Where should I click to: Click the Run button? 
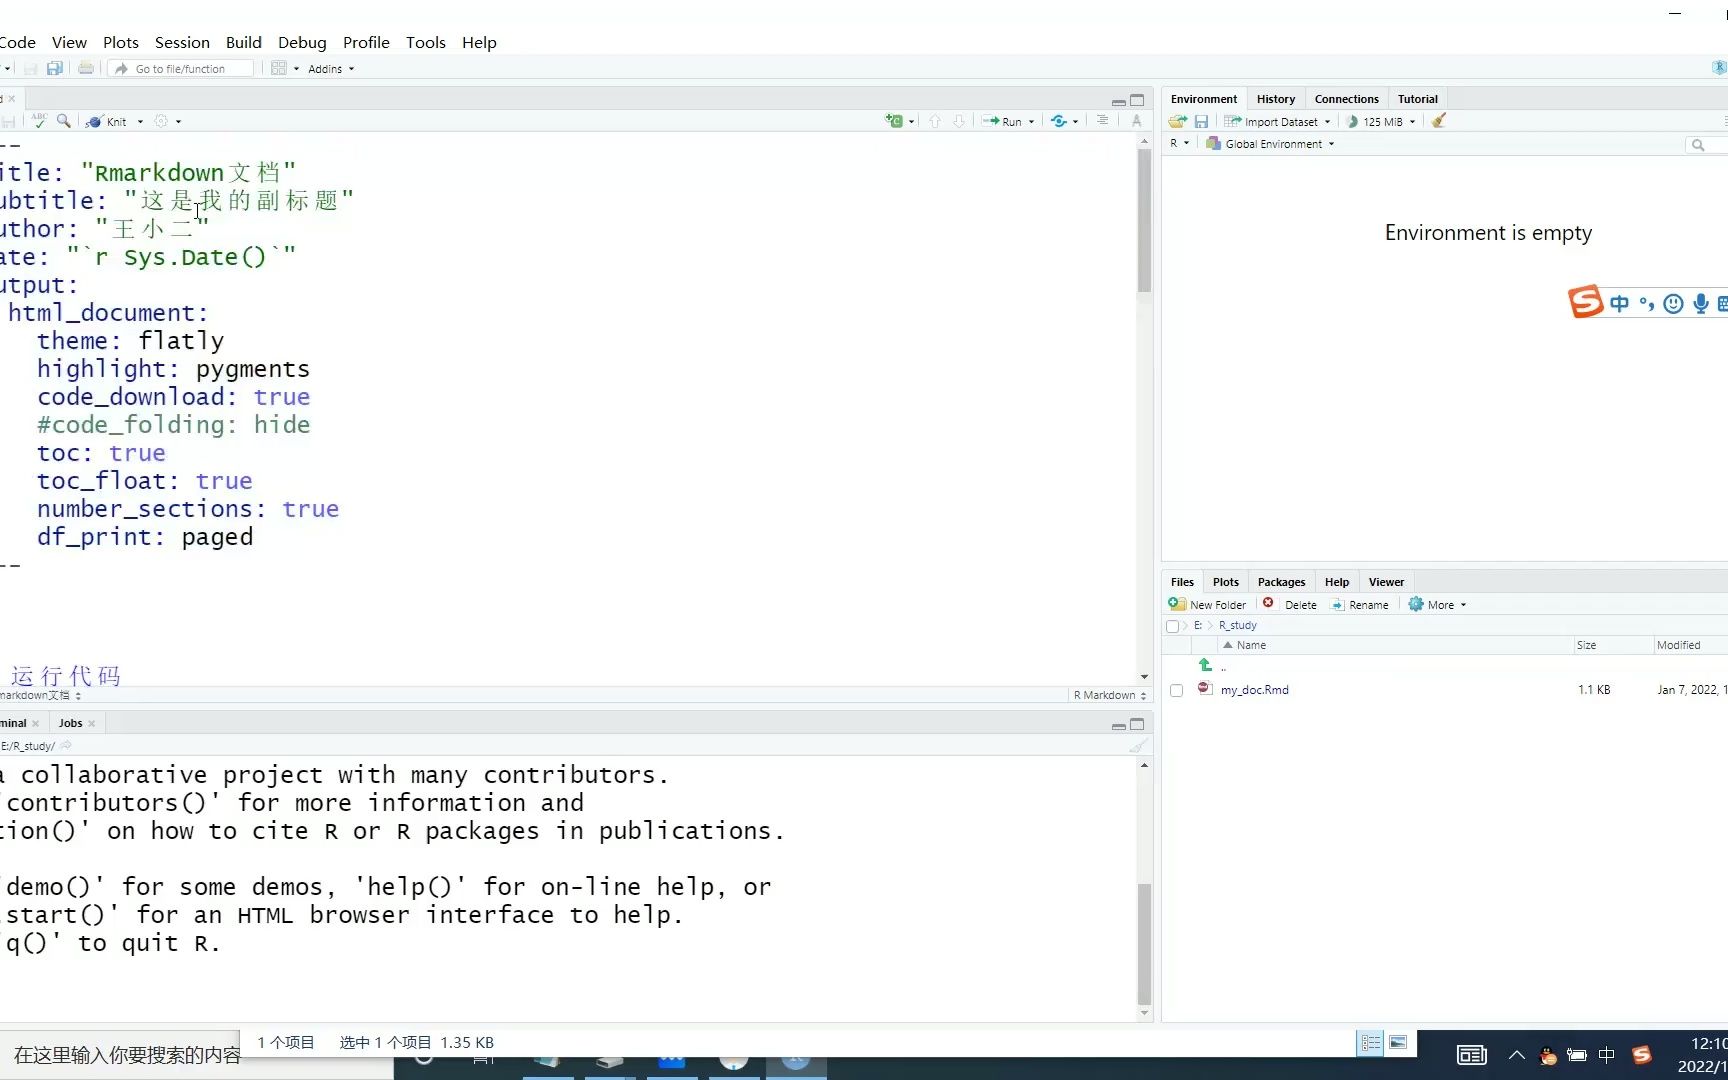click(1002, 121)
